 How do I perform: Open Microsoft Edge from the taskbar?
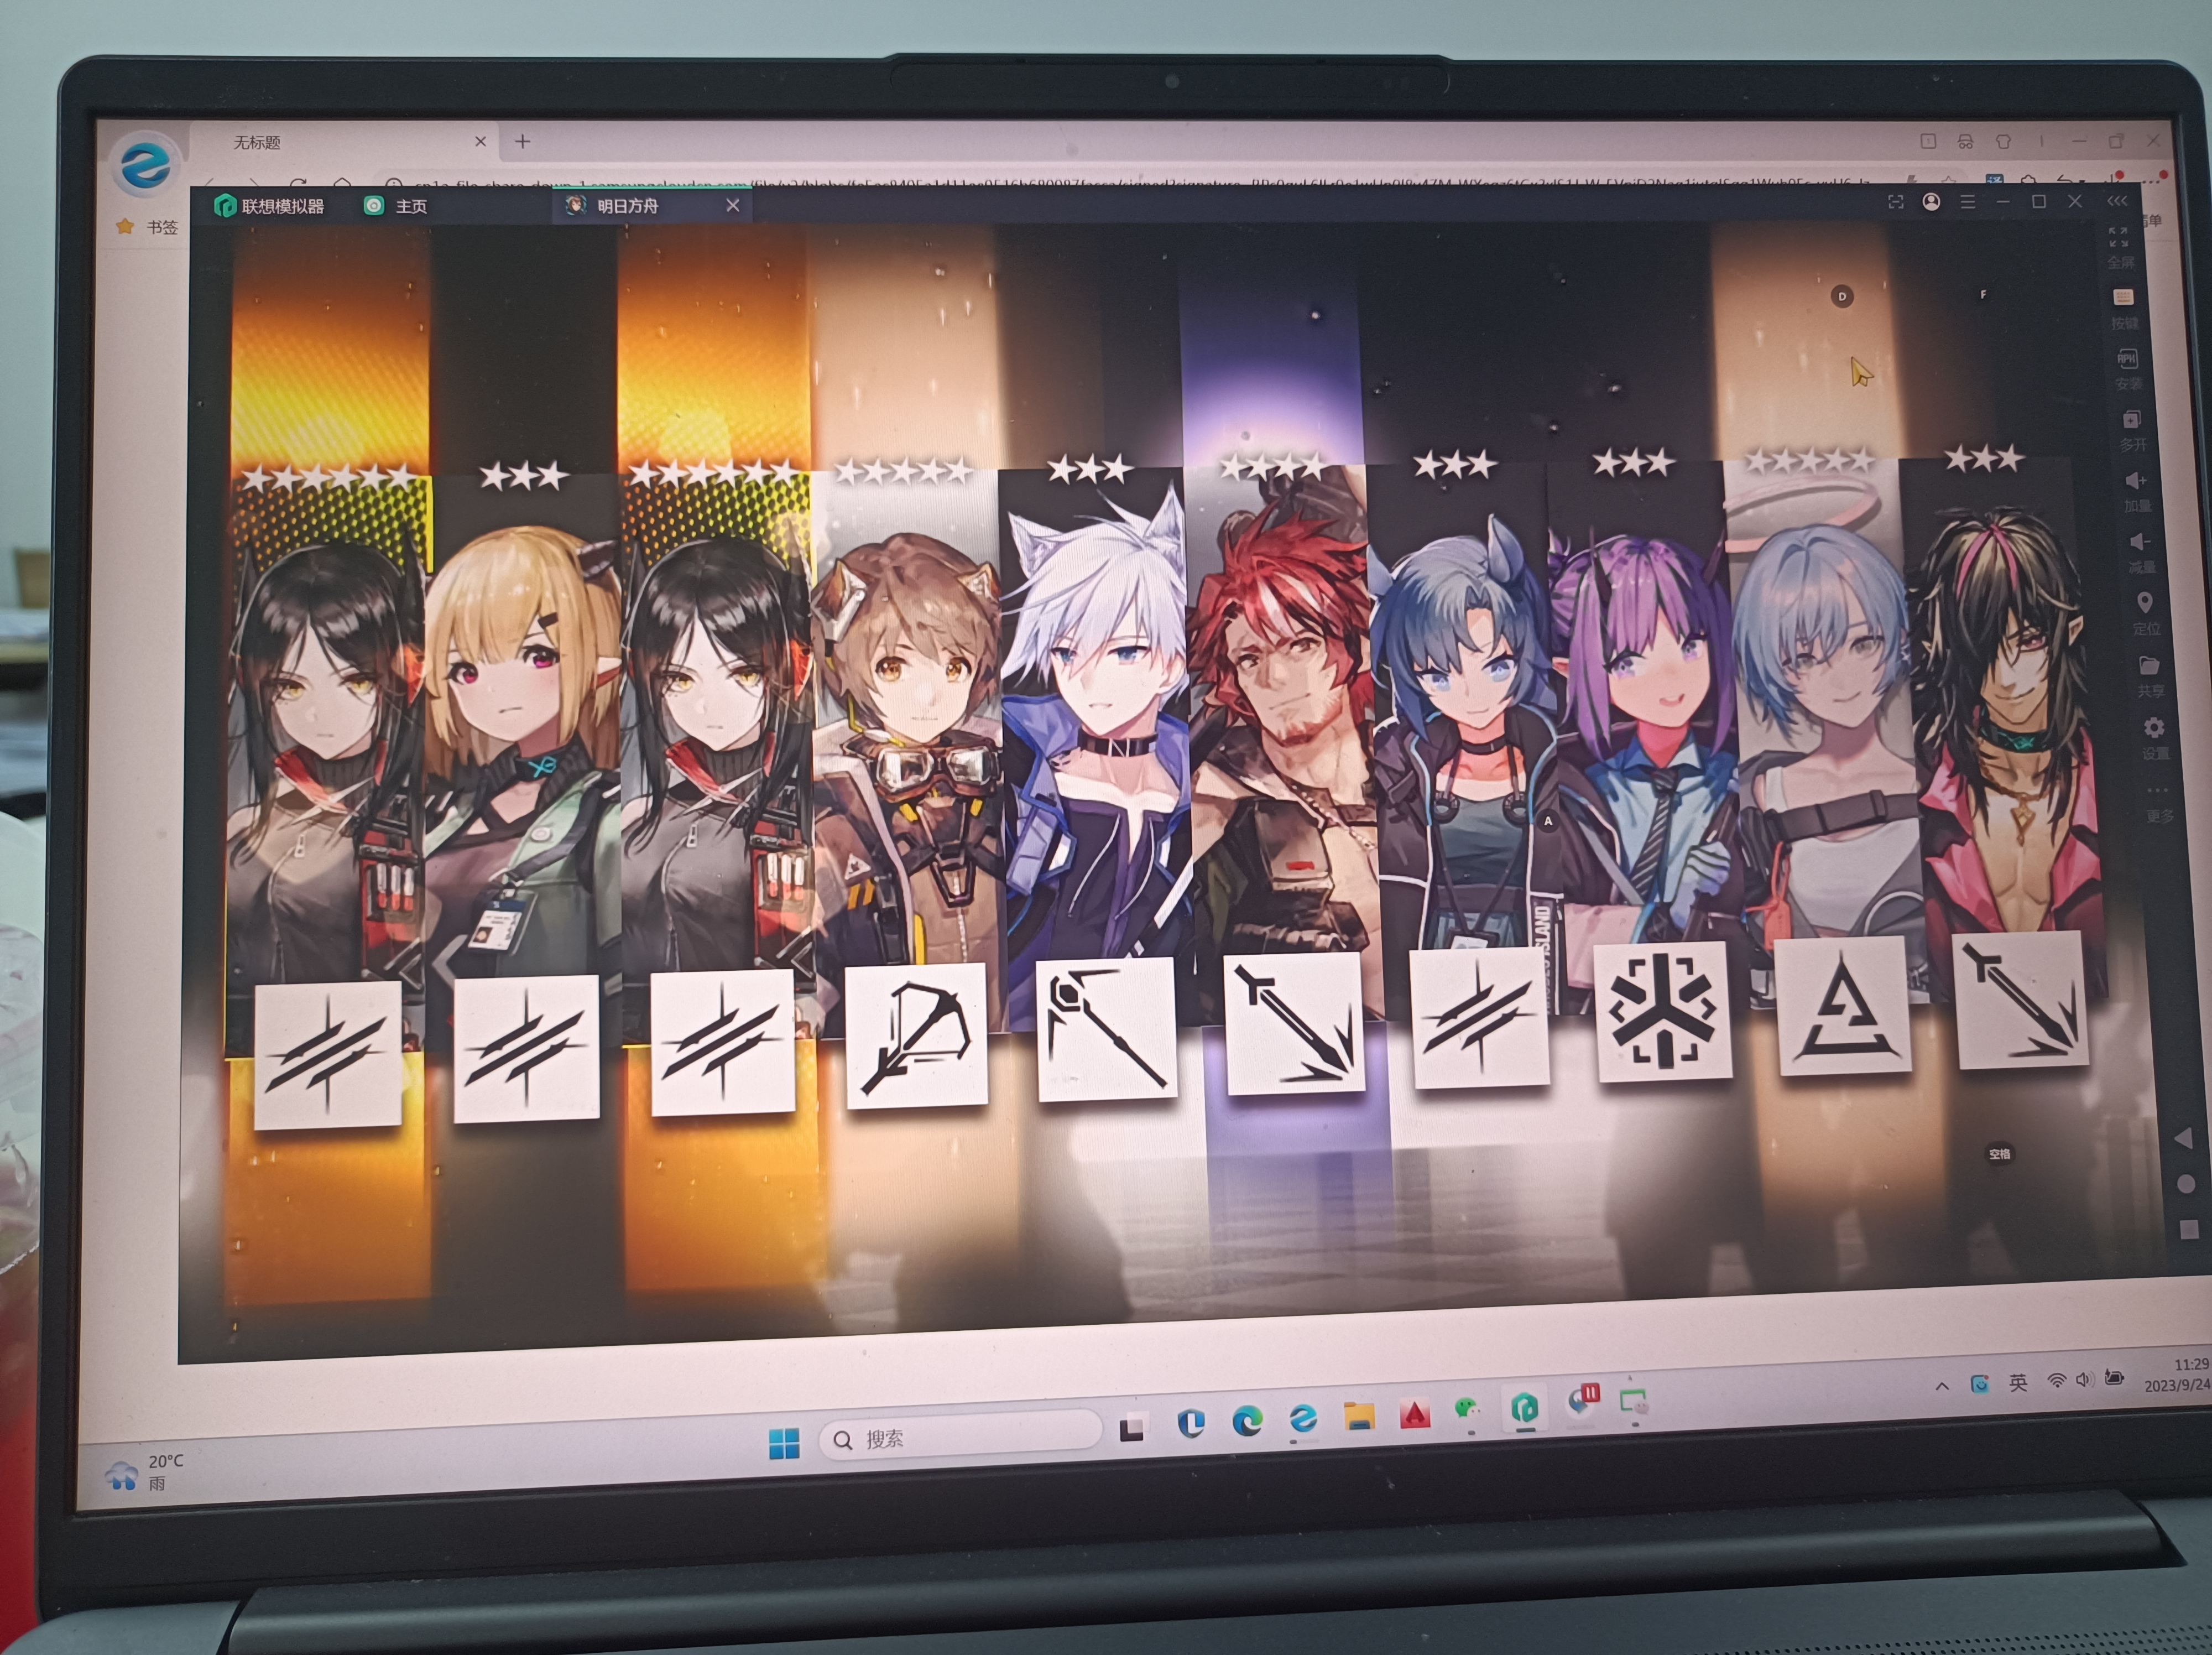pos(1246,1420)
